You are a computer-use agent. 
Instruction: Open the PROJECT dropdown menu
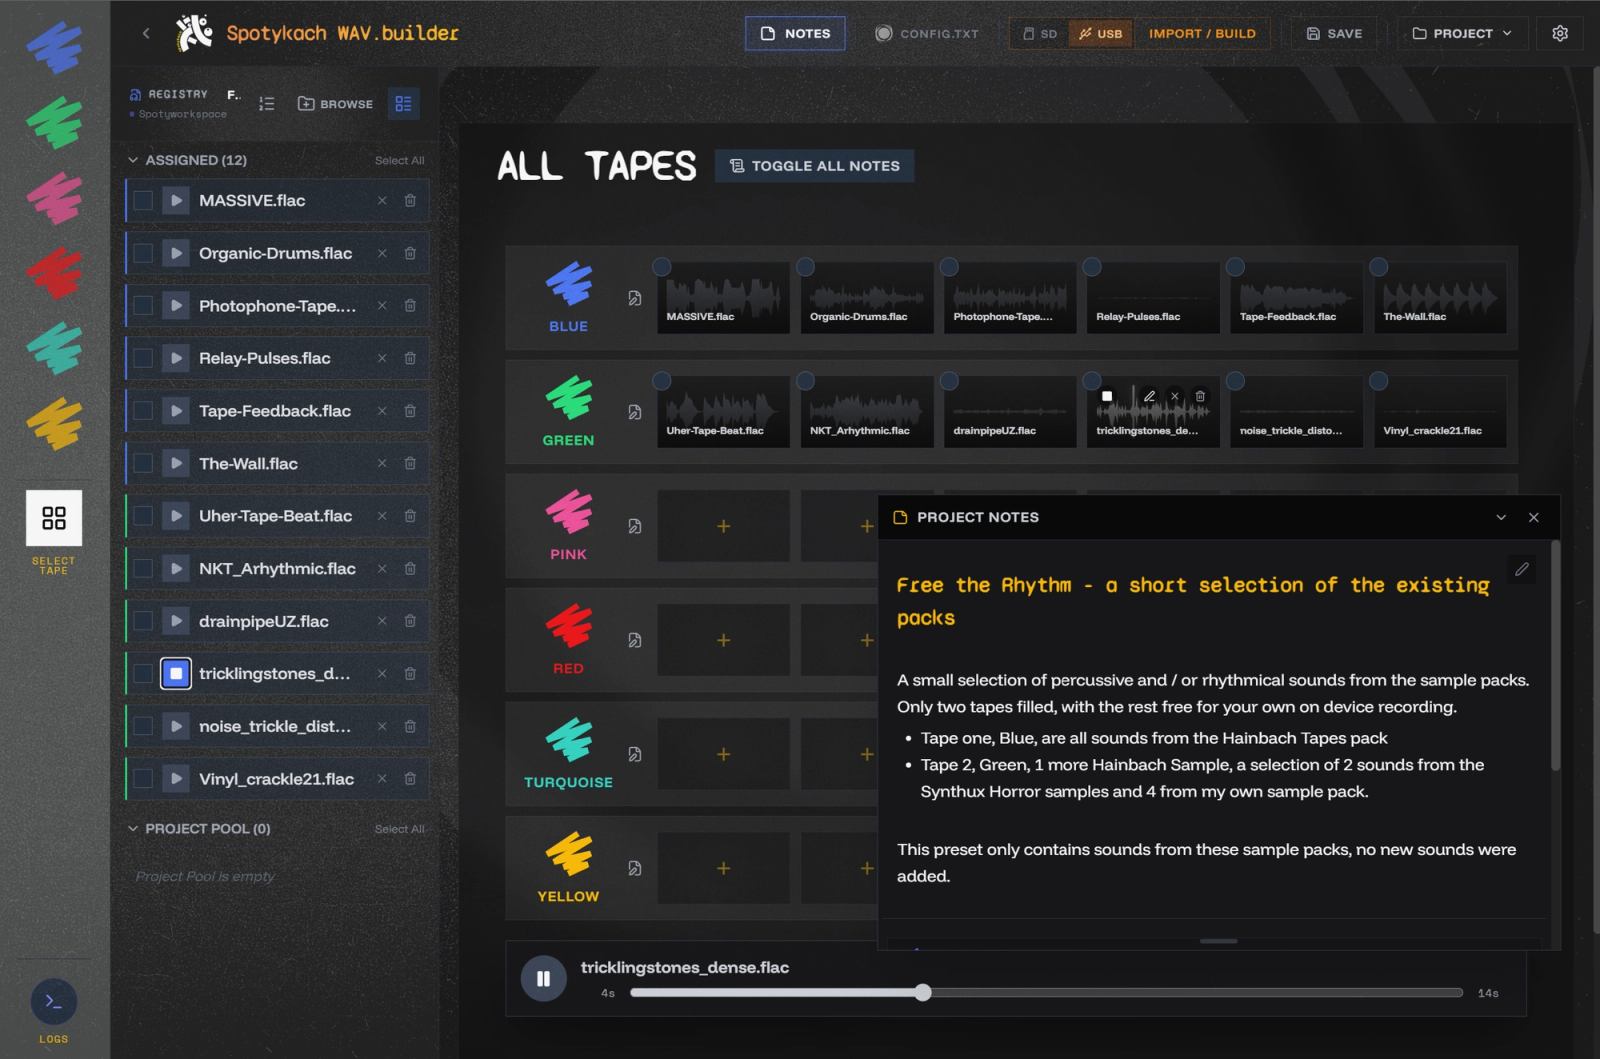coord(1462,33)
